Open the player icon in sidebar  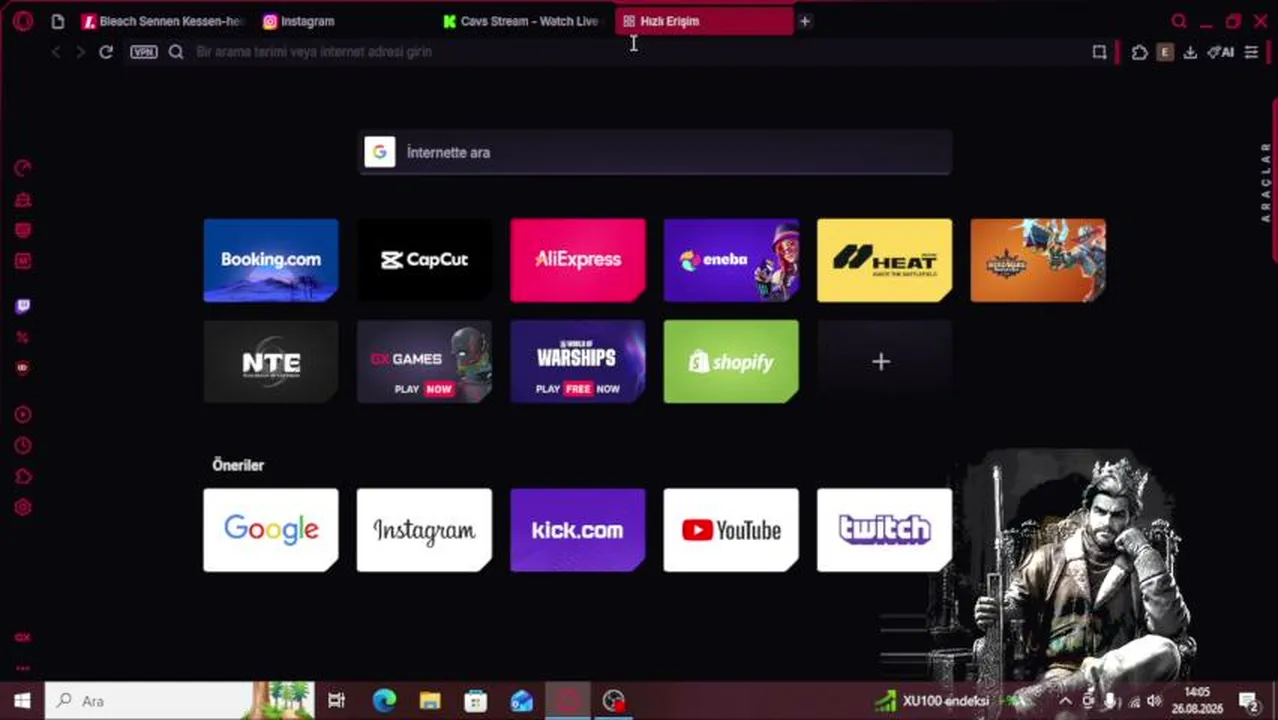[x=22, y=414]
